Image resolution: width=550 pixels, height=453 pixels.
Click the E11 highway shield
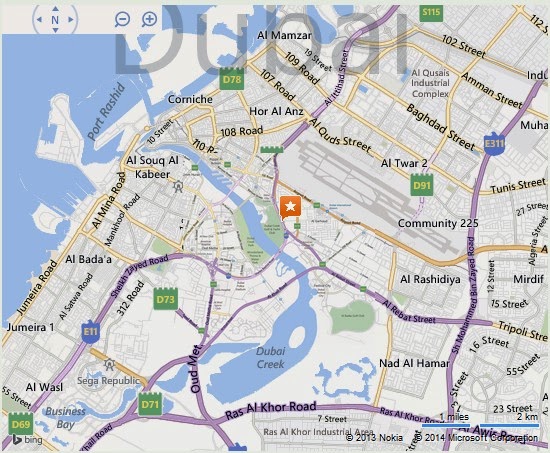tap(90, 331)
